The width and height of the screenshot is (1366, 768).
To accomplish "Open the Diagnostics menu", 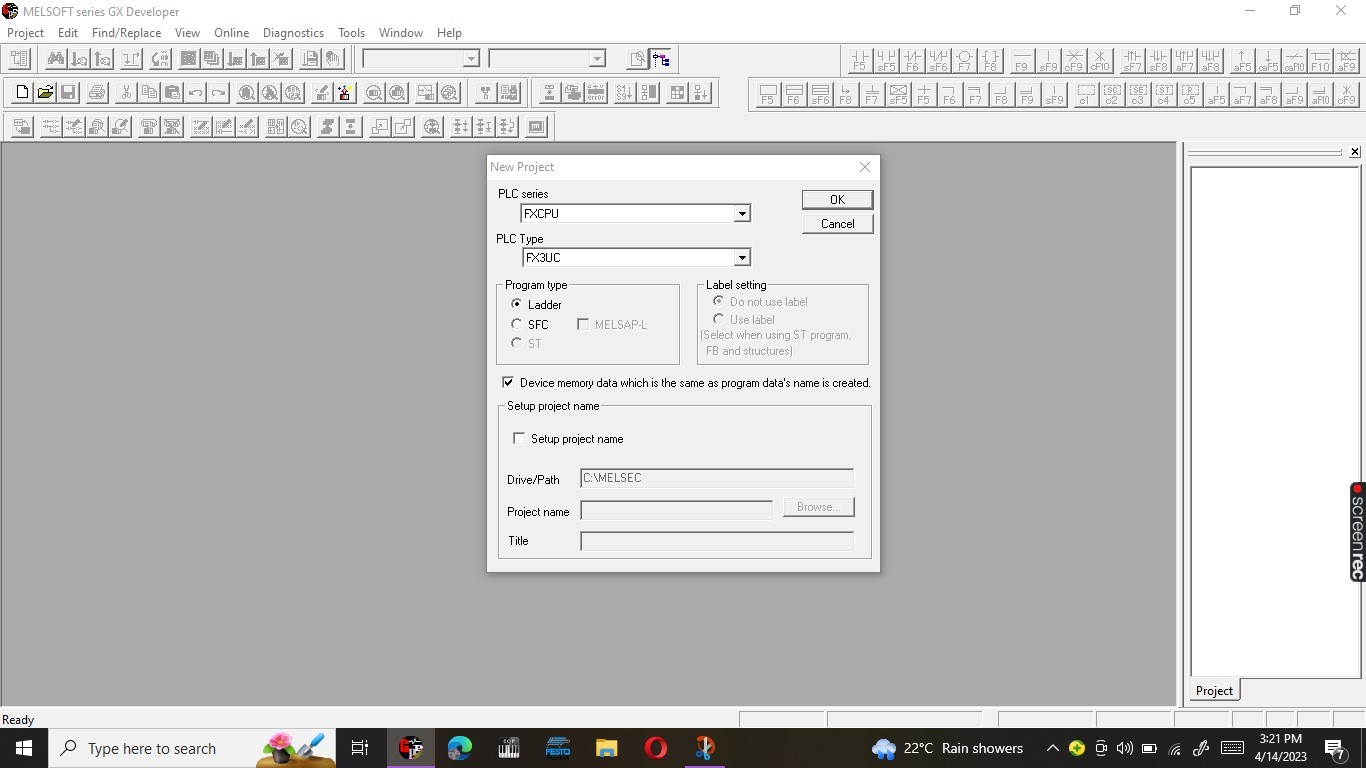I will click(x=293, y=33).
